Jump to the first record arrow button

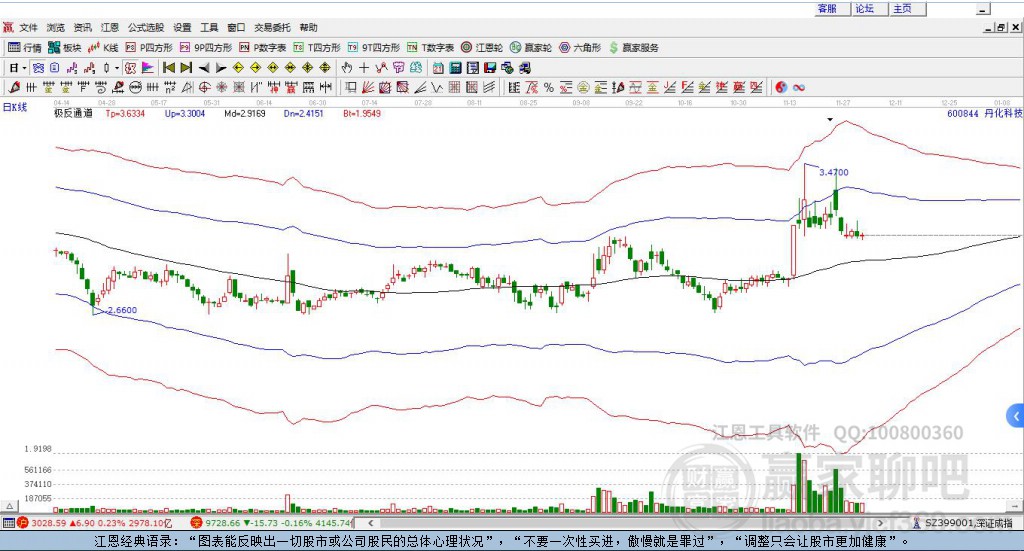(169, 68)
